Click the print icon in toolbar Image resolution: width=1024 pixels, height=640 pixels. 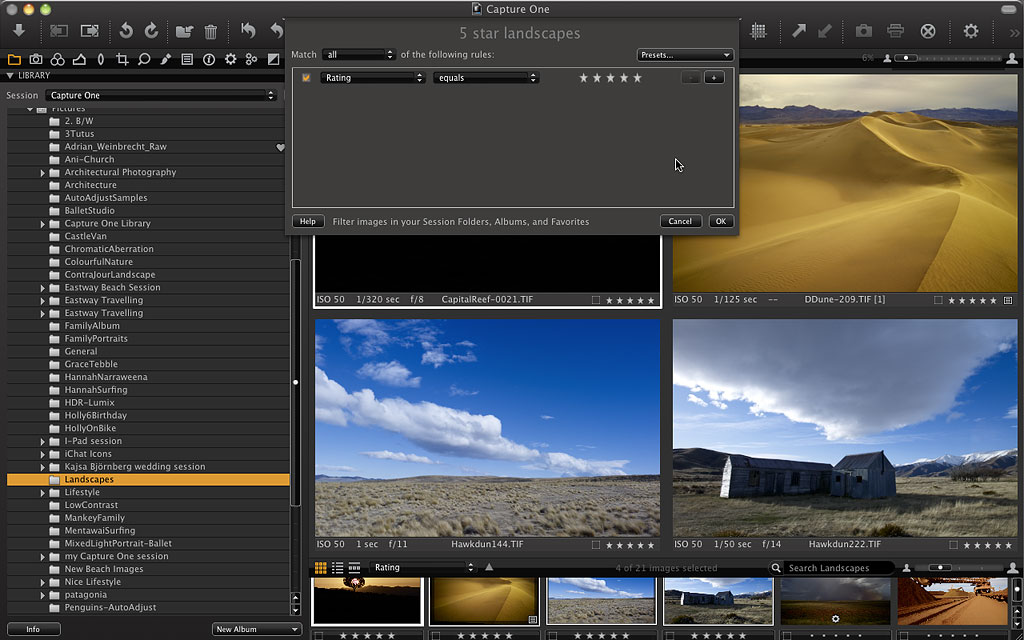(x=895, y=31)
